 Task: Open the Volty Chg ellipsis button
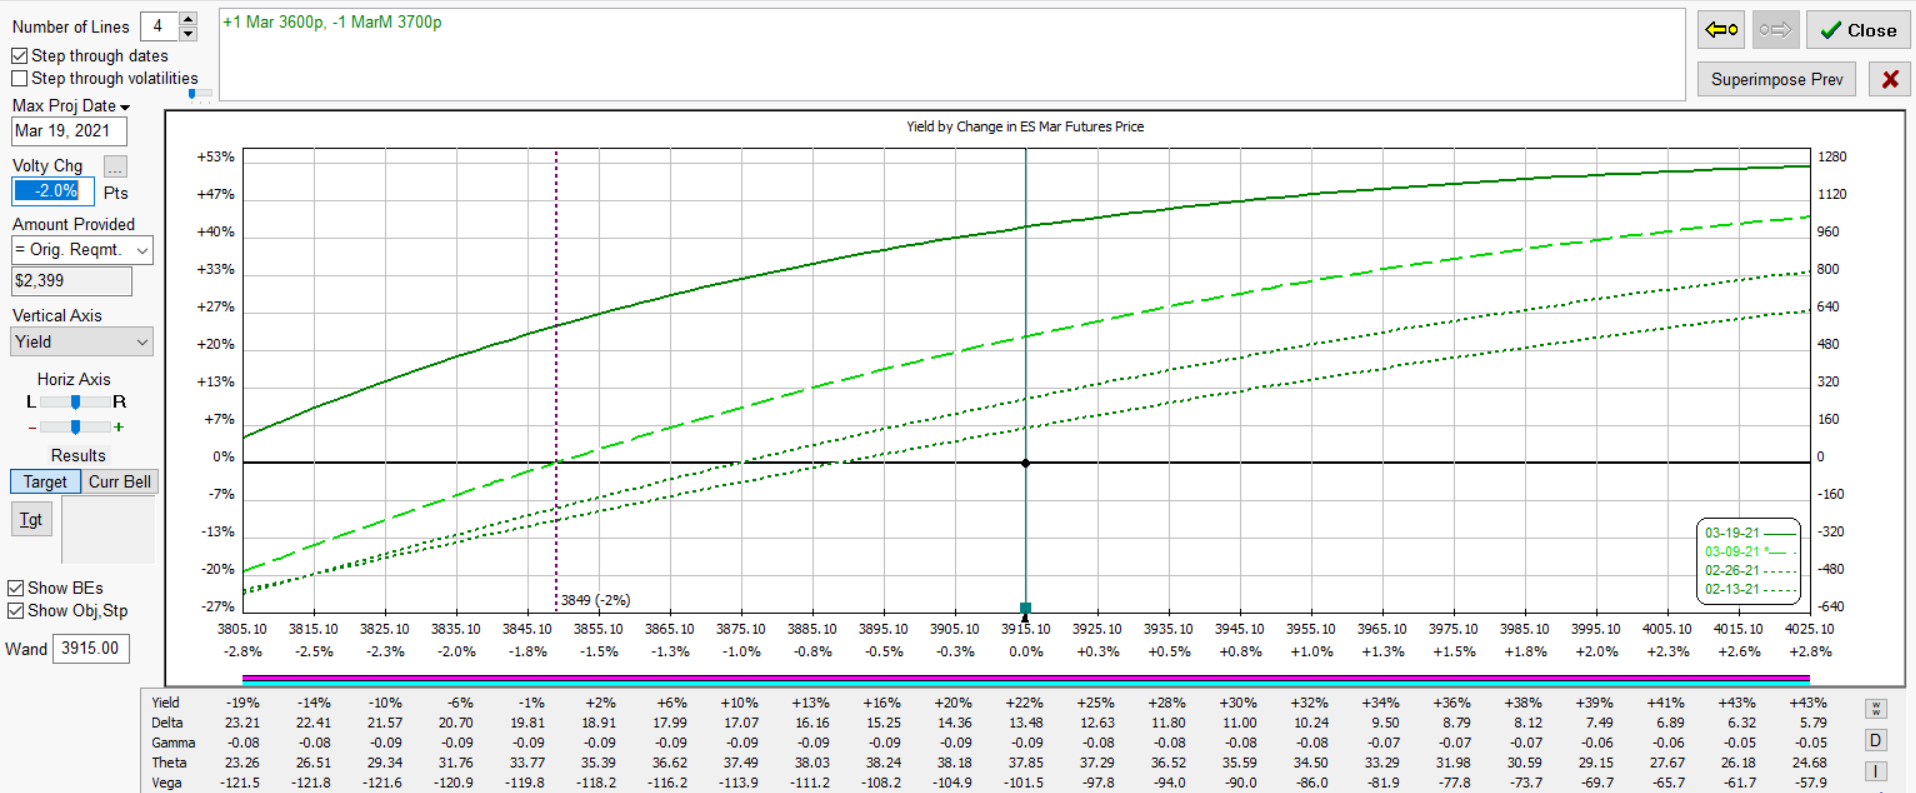[x=116, y=167]
